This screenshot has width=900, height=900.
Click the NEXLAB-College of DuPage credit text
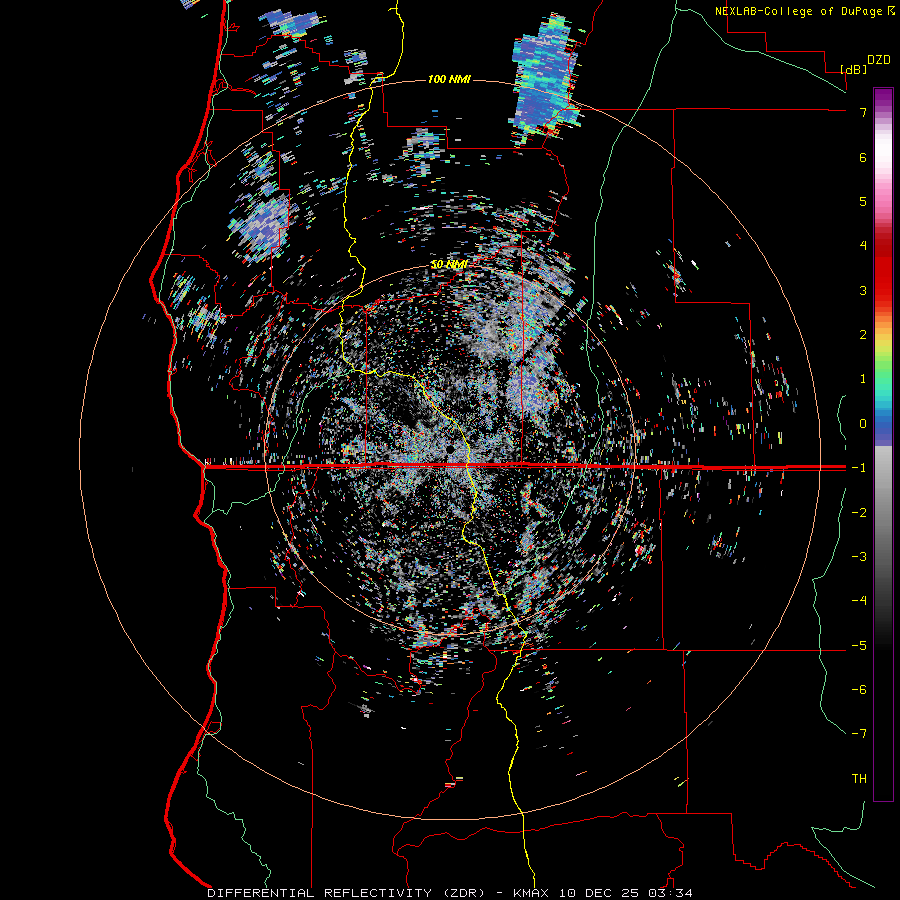[x=798, y=11]
